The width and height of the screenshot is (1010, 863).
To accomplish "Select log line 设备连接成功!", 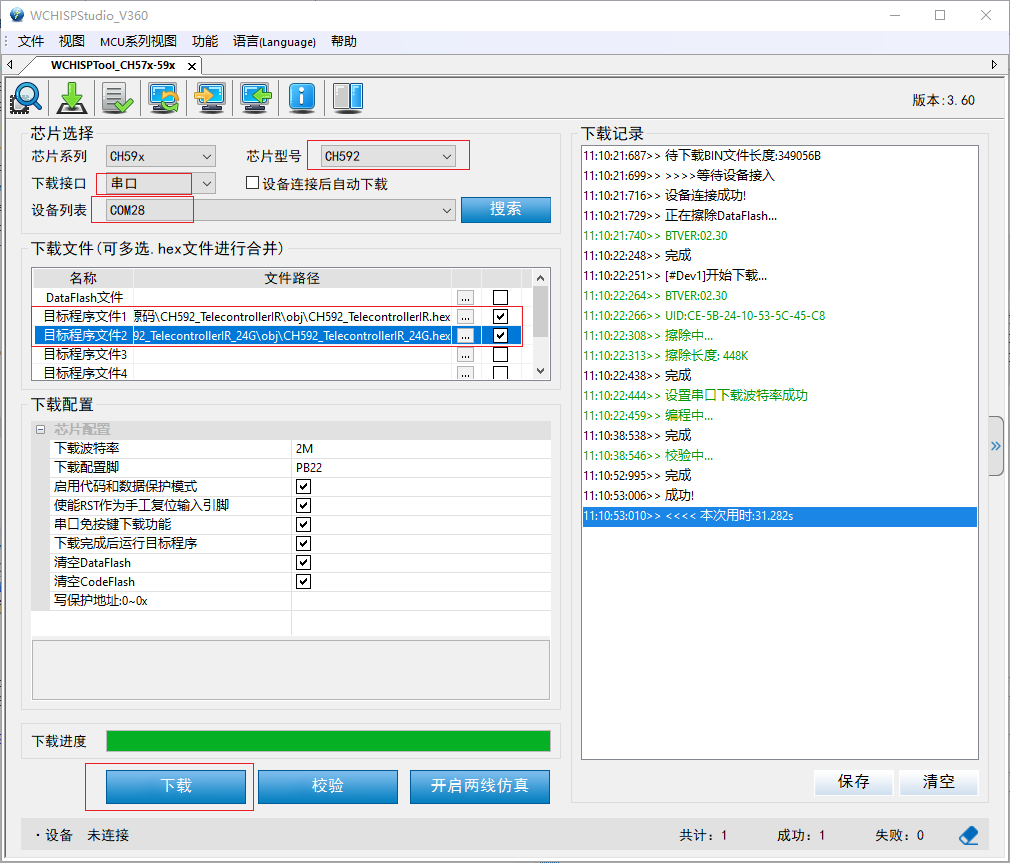I will 779,195.
